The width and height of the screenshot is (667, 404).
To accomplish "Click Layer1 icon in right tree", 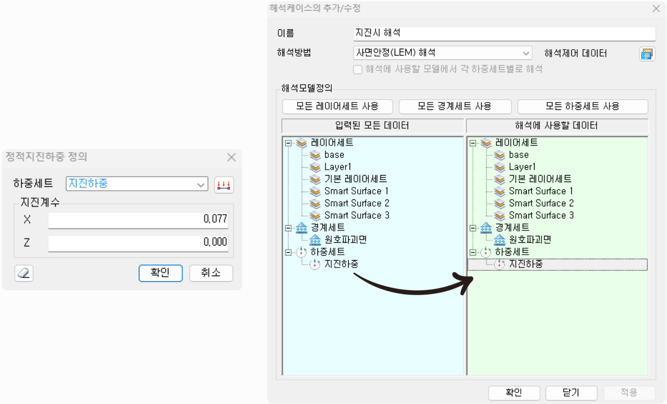I will pyautogui.click(x=499, y=167).
